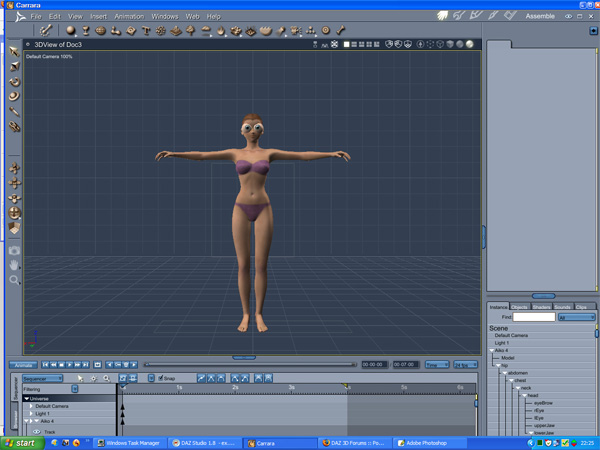Toggle eye visibility for Track row
The image size is (600, 450).
point(37,432)
